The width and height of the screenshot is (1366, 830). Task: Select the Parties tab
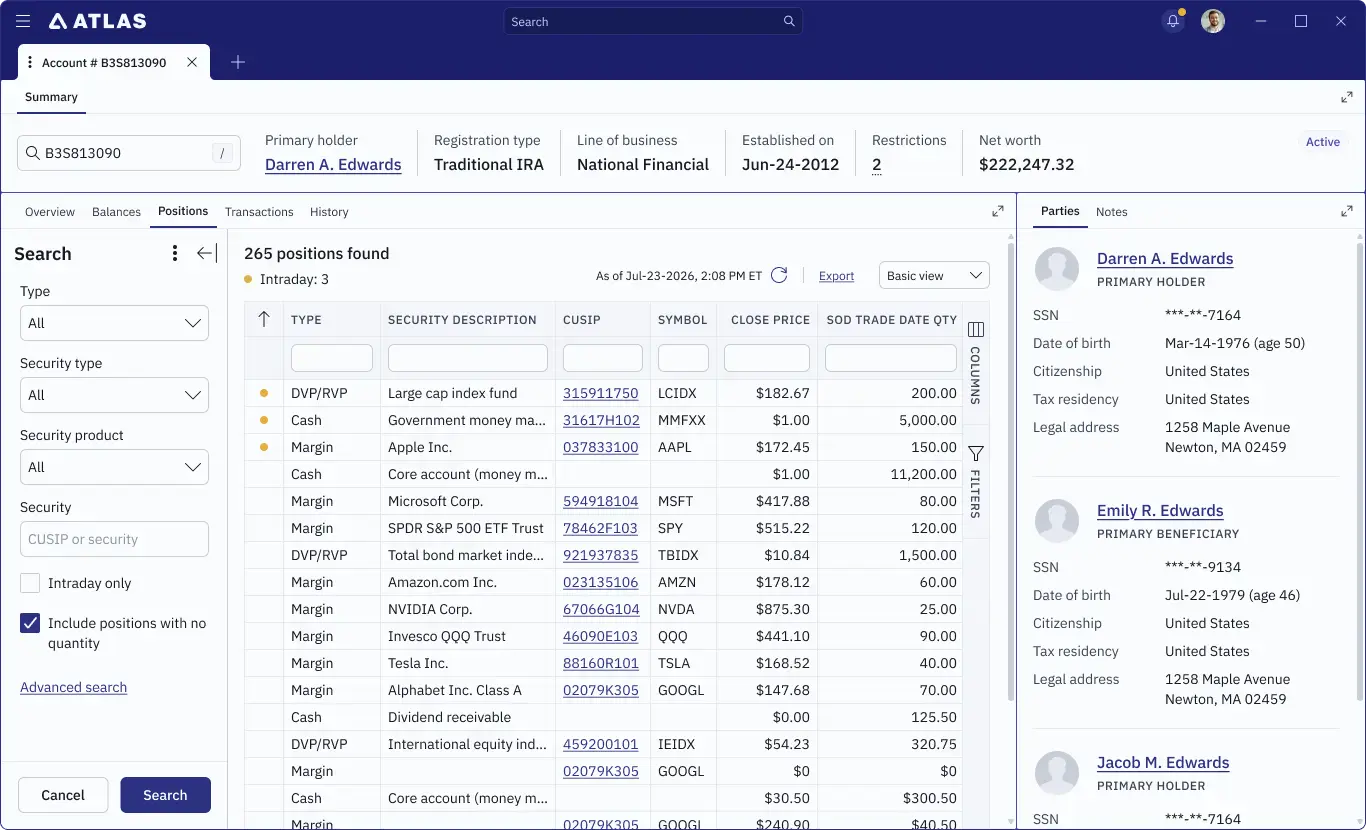[x=1060, y=211]
